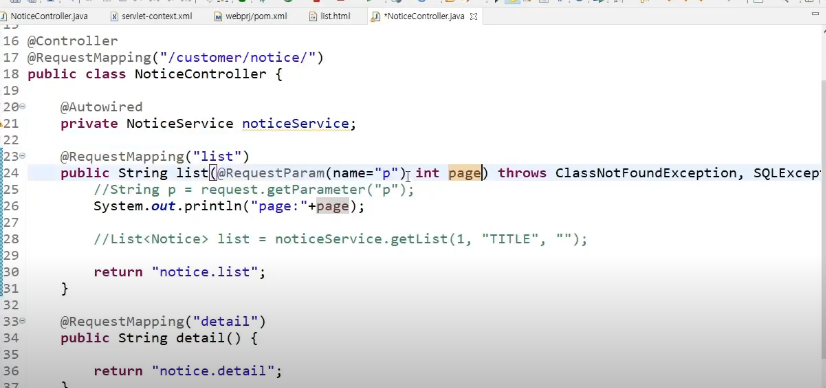Viewport: 826px width, 388px height.
Task: Click the "p" string on line 24
Action: pos(386,173)
